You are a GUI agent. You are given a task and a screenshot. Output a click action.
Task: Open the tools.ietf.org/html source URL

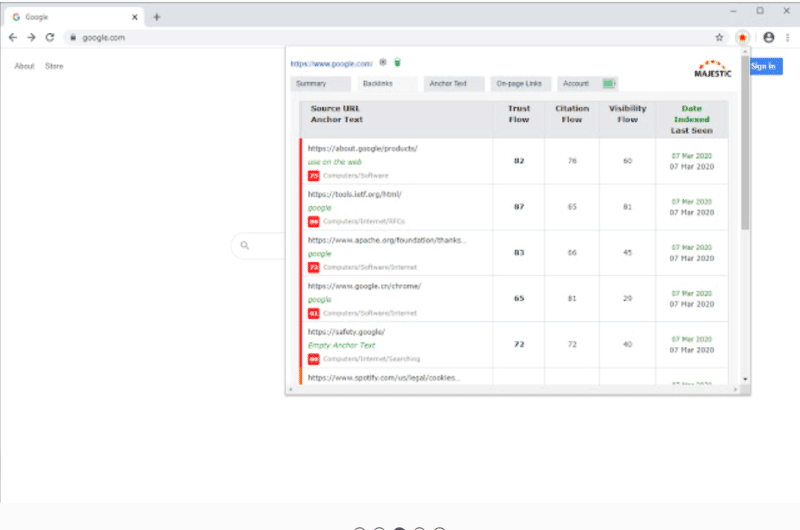tap(355, 194)
